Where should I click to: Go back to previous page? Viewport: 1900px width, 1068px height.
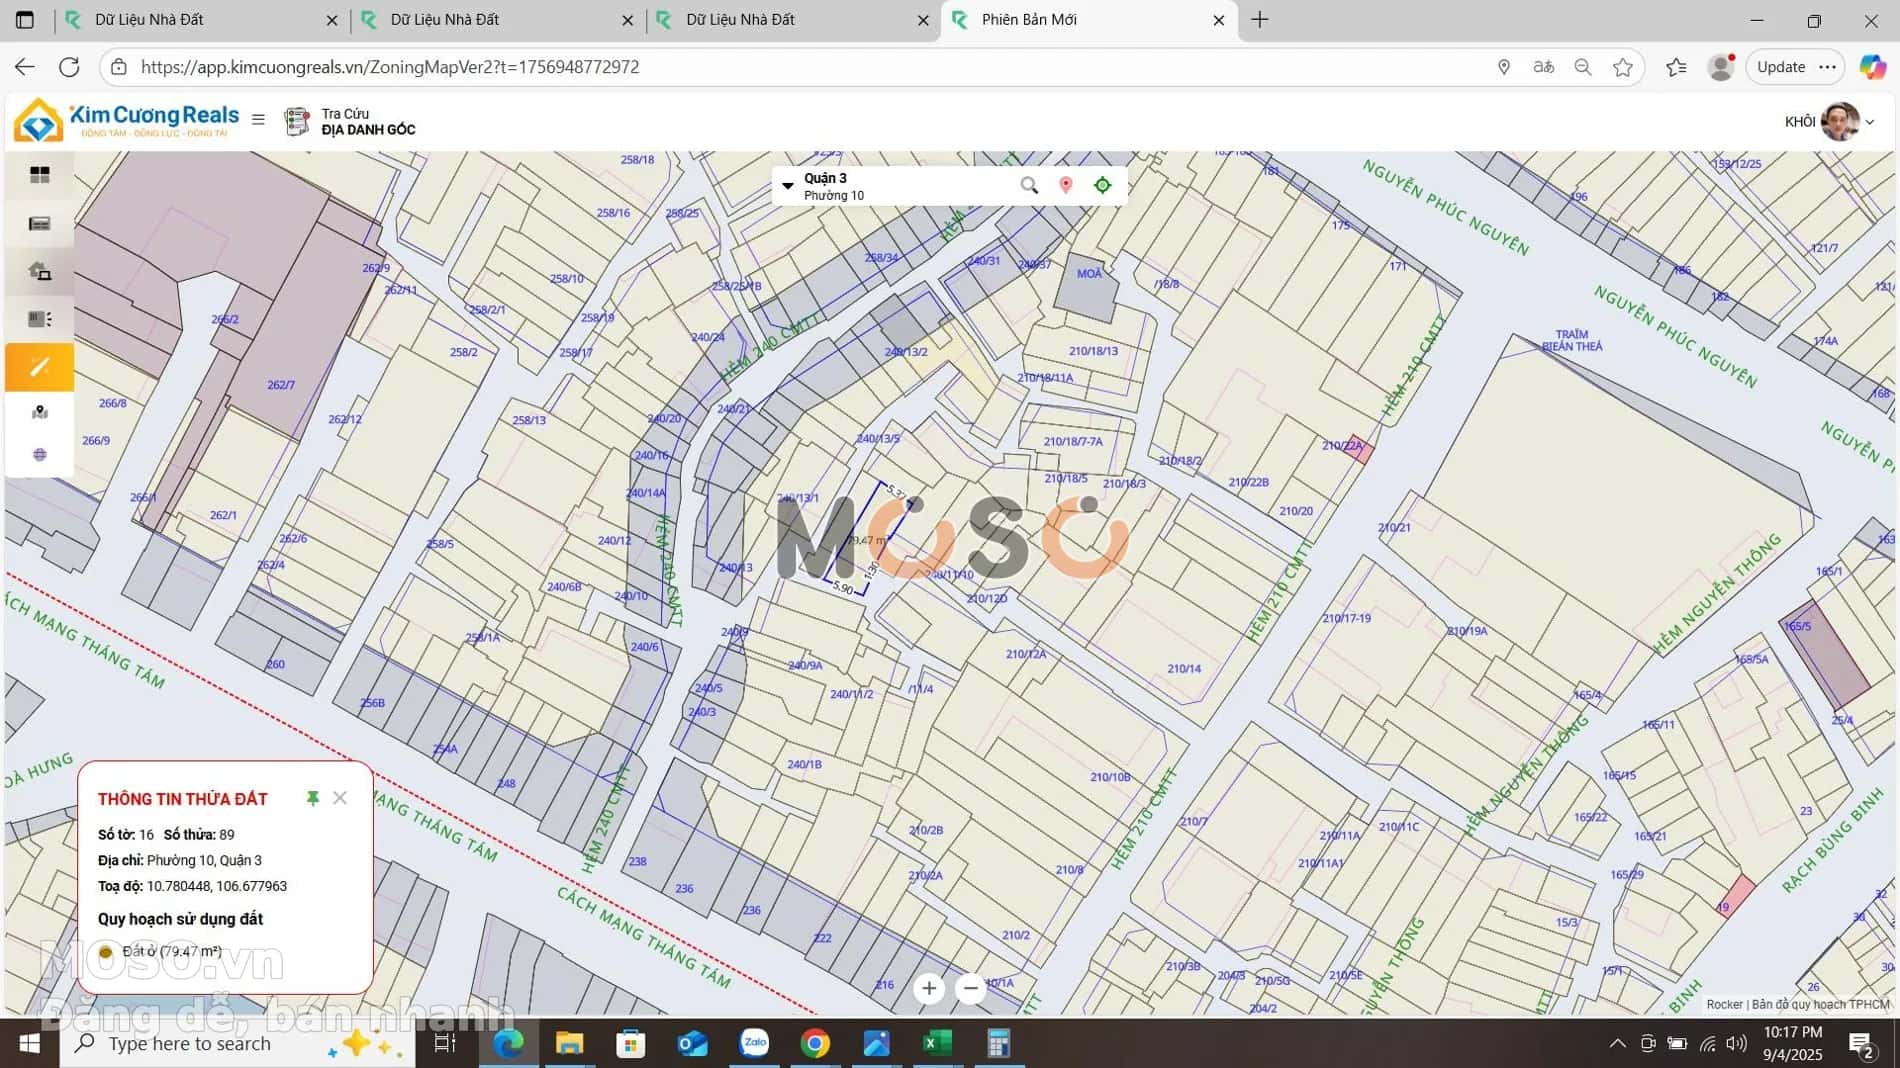[x=25, y=67]
